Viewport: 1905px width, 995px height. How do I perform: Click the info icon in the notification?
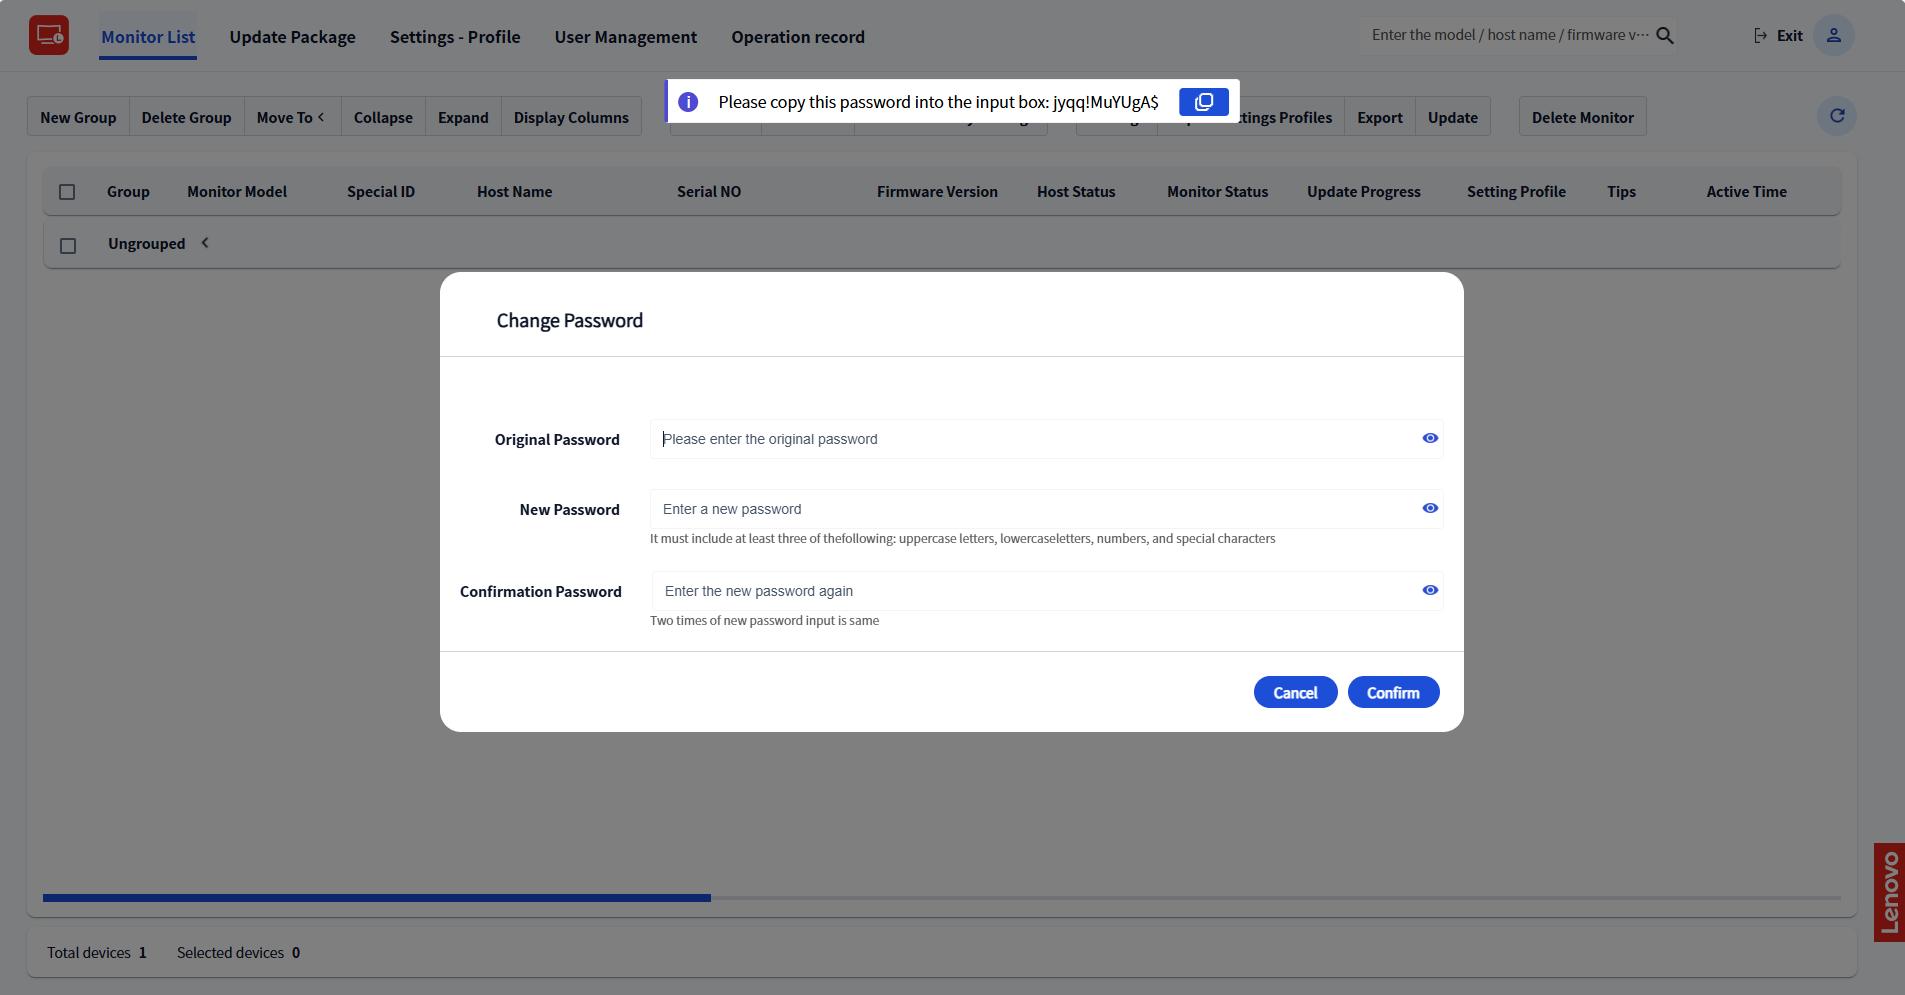coord(688,102)
